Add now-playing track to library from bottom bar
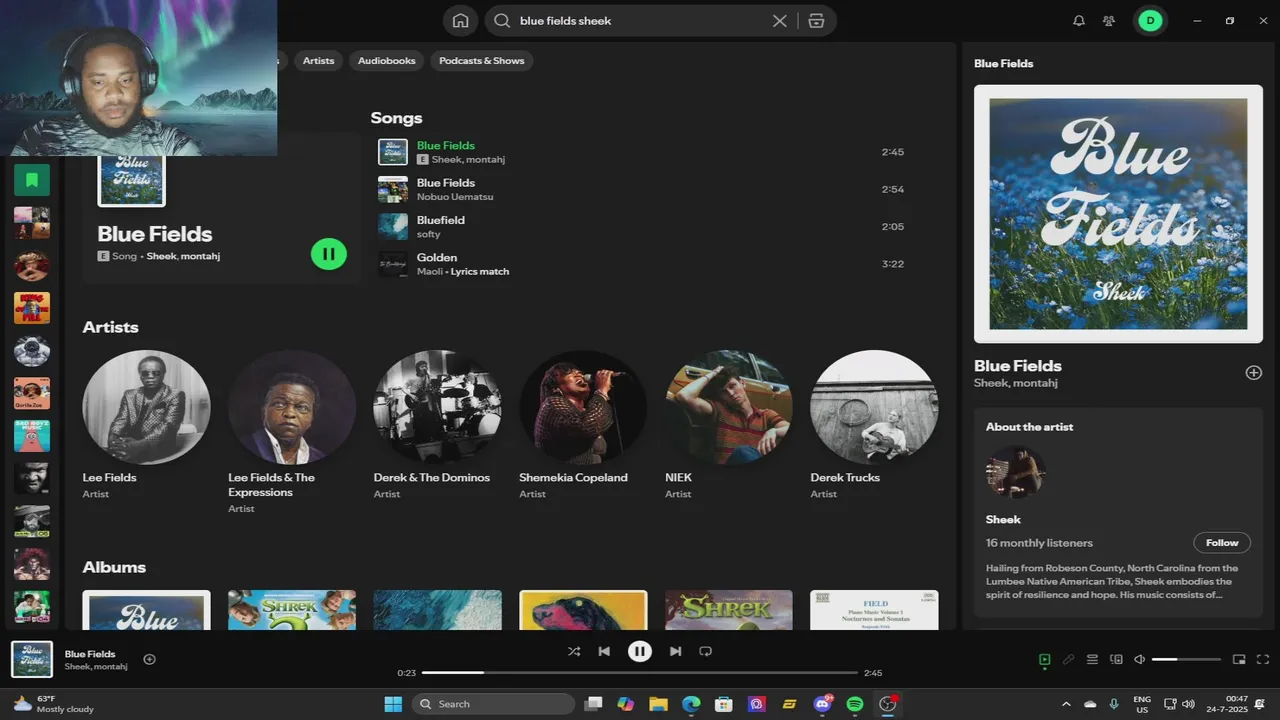Viewport: 1280px width, 720px height. tap(149, 659)
